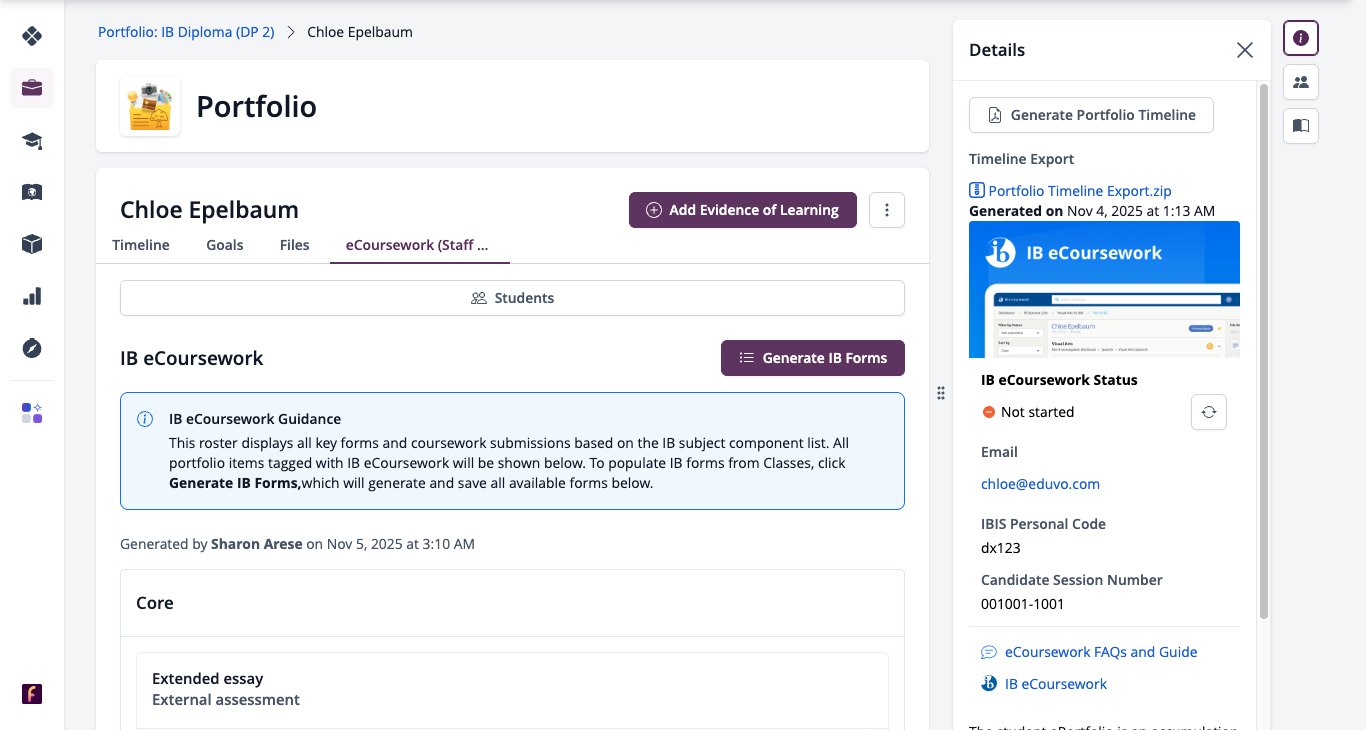This screenshot has height=730, width=1366.
Task: Switch to the Files tab
Action: pyautogui.click(x=295, y=245)
